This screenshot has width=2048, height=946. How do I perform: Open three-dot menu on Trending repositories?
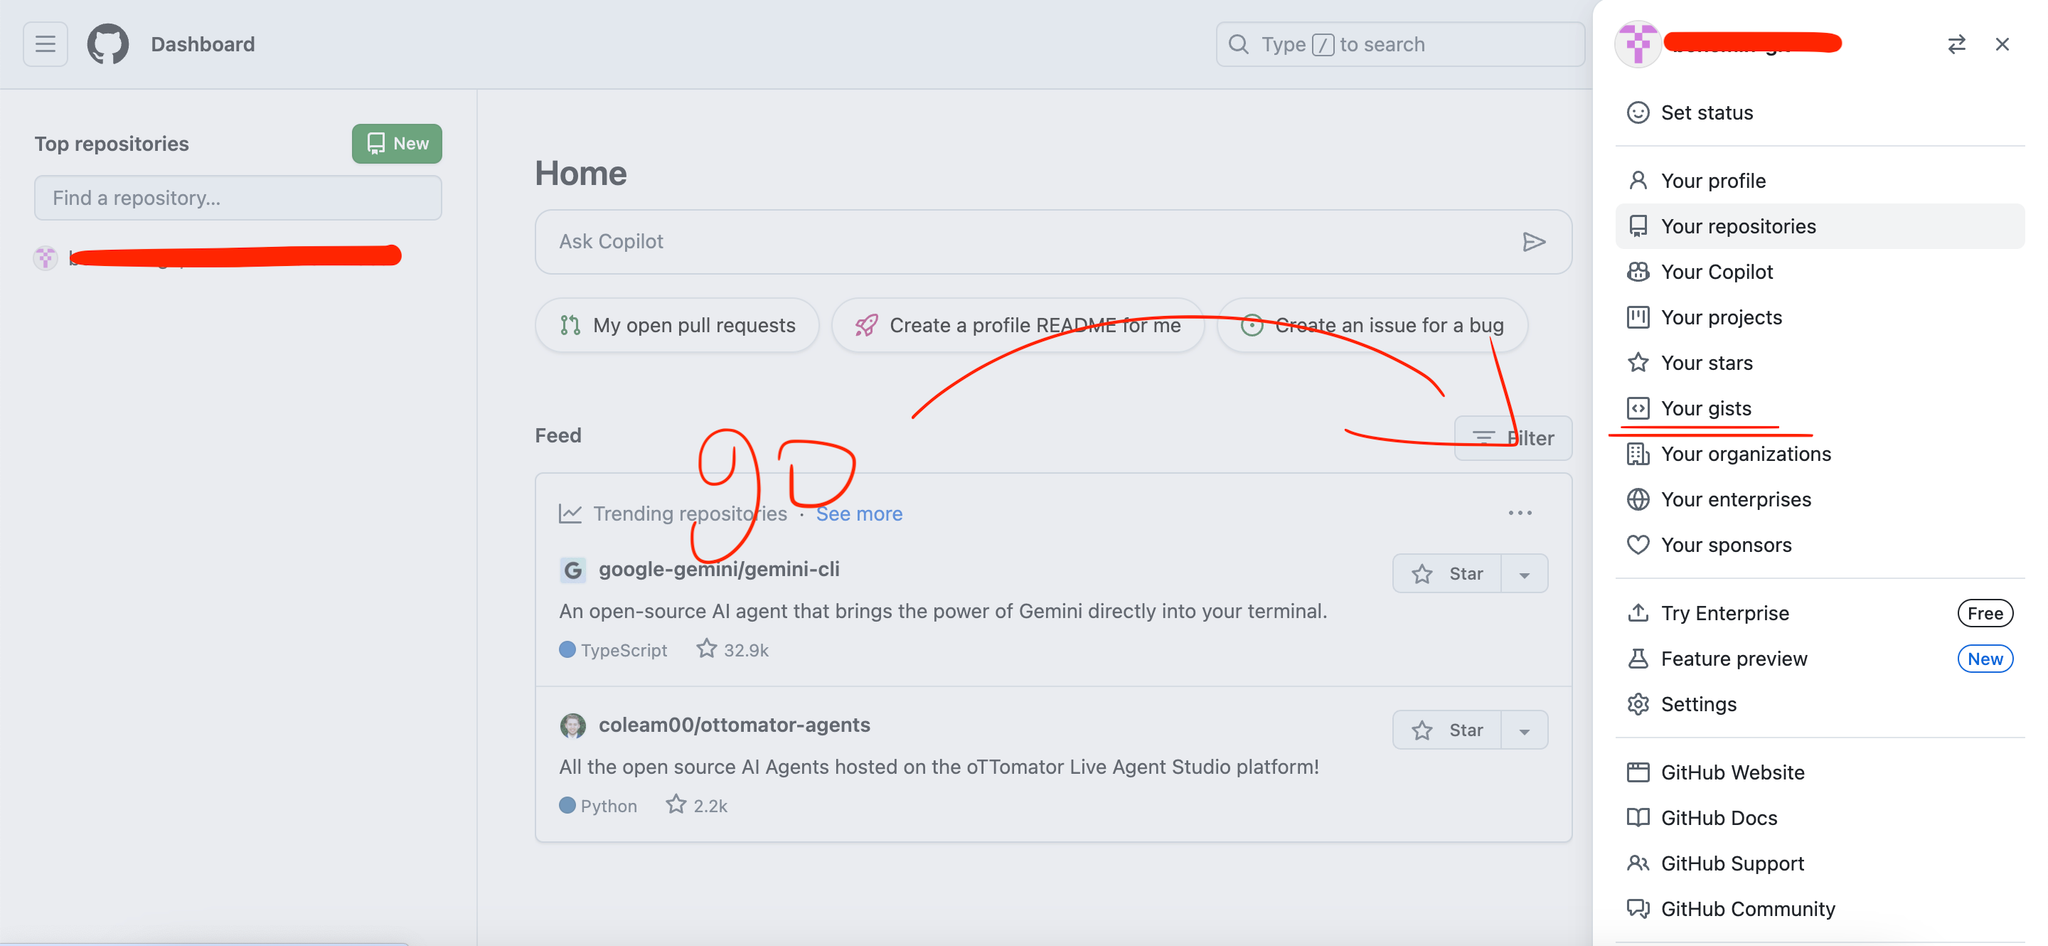coord(1520,513)
